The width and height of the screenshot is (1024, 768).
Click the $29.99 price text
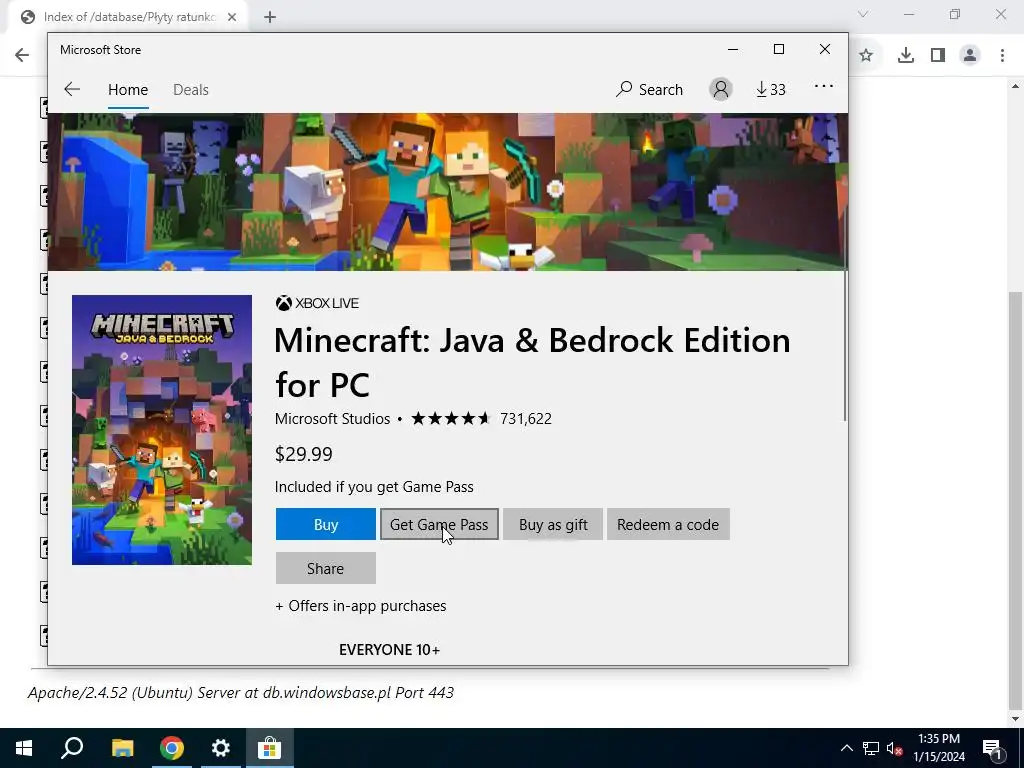(304, 454)
